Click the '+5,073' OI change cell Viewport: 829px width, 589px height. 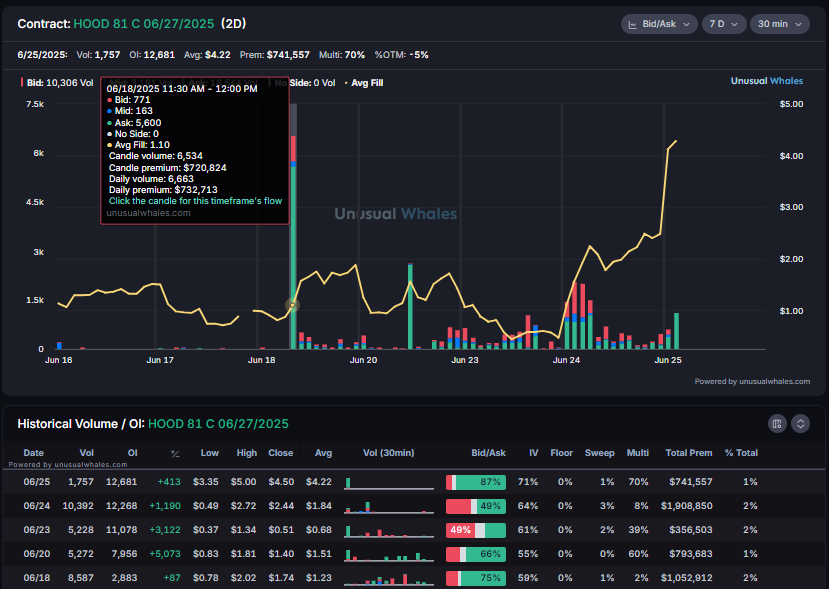[x=164, y=554]
